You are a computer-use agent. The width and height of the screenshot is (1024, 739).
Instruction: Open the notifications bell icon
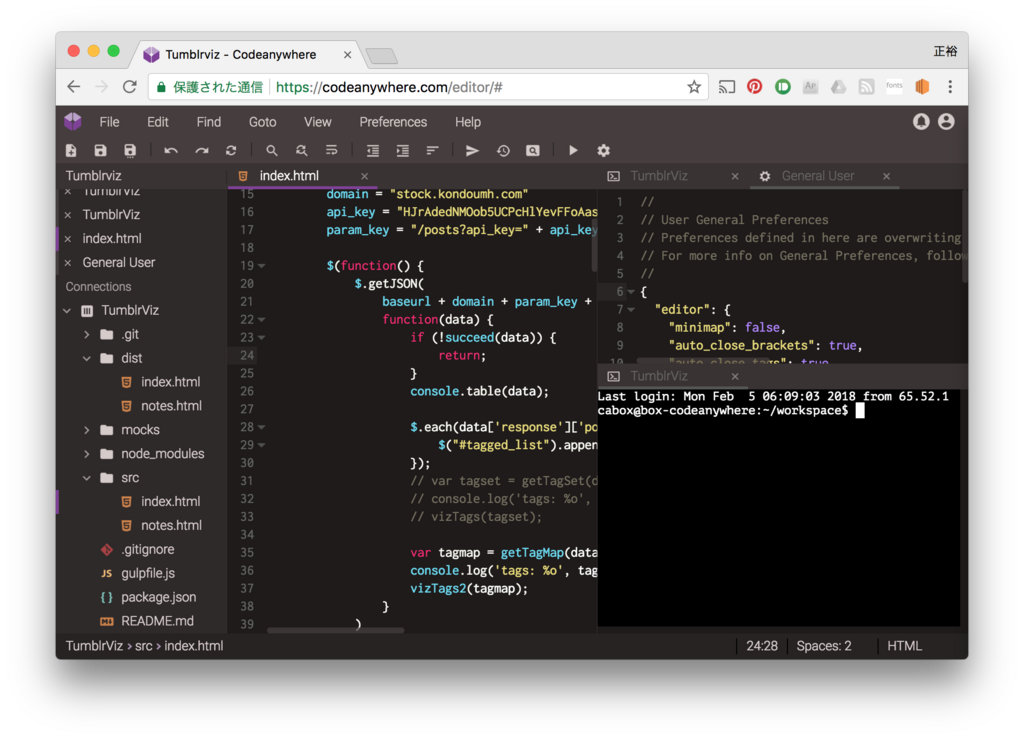[921, 121]
